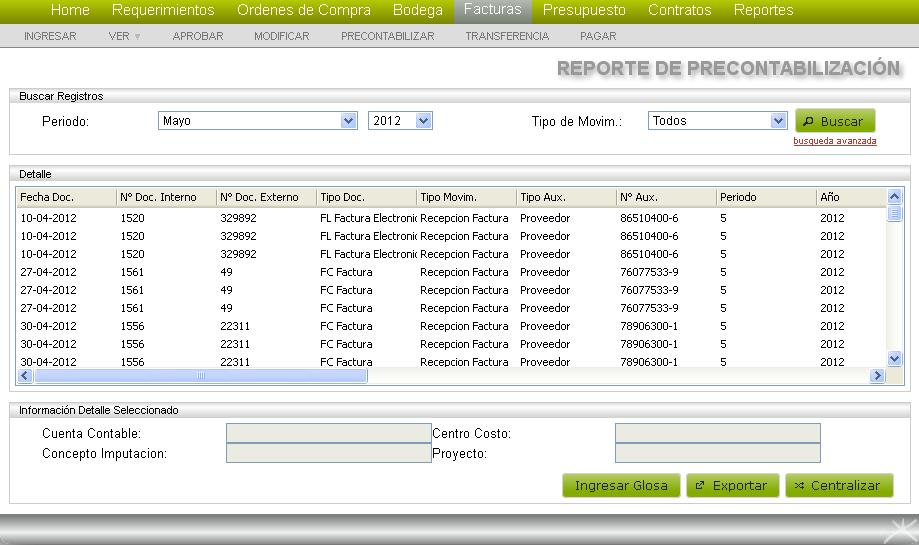Screen dimensions: 919x545
Task: Sort by Periodo column header
Action: (x=767, y=197)
